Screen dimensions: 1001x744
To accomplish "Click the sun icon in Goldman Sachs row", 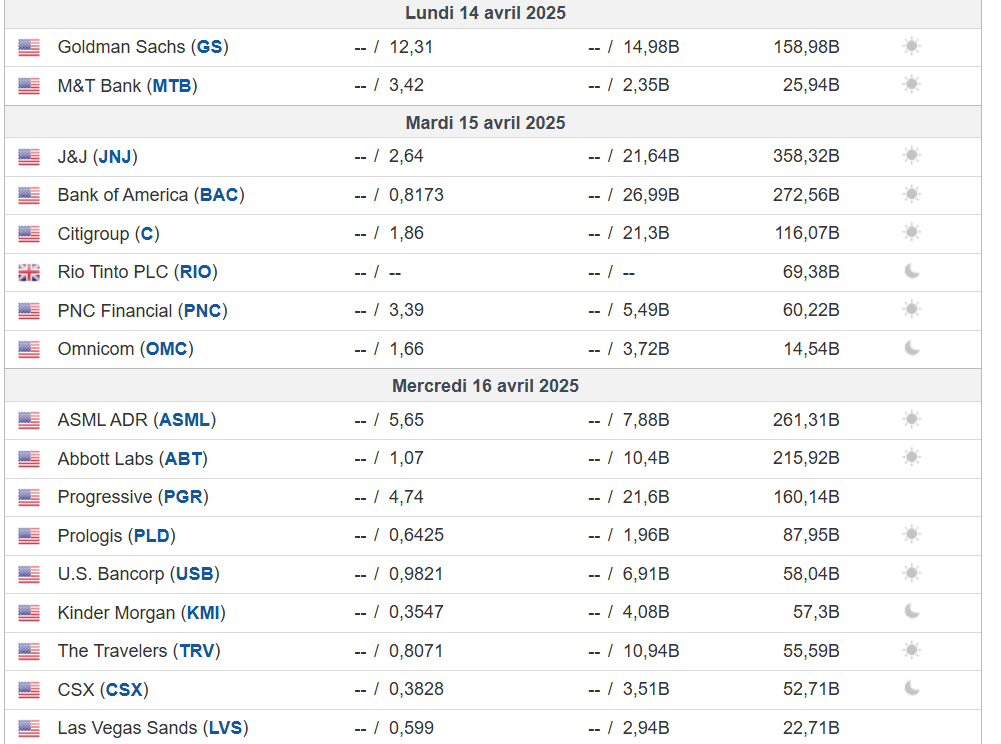I will pos(911,46).
